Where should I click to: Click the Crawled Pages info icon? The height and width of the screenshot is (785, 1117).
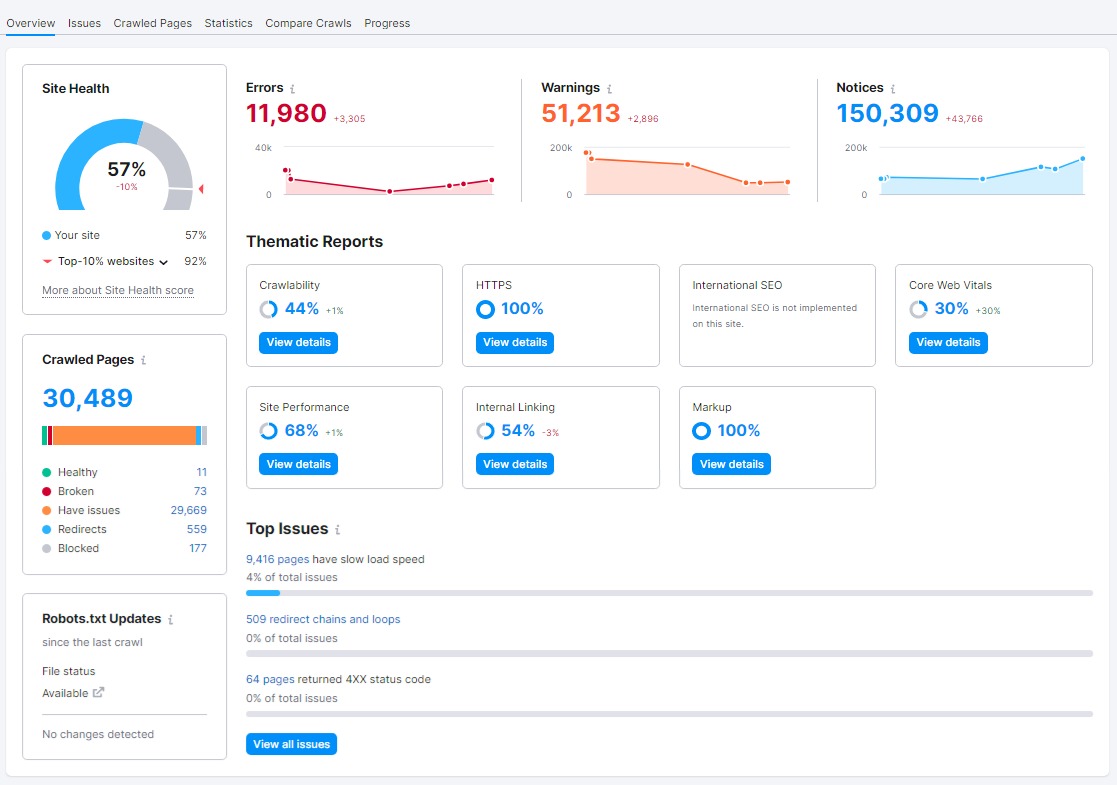click(x=143, y=360)
